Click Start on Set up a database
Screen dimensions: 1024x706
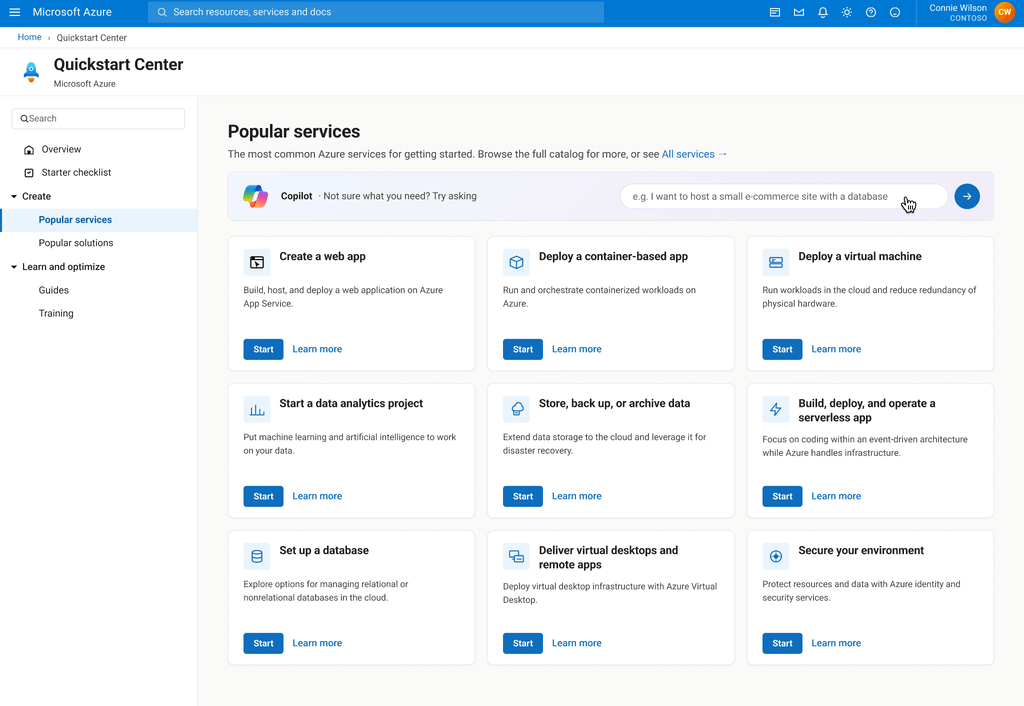click(263, 643)
